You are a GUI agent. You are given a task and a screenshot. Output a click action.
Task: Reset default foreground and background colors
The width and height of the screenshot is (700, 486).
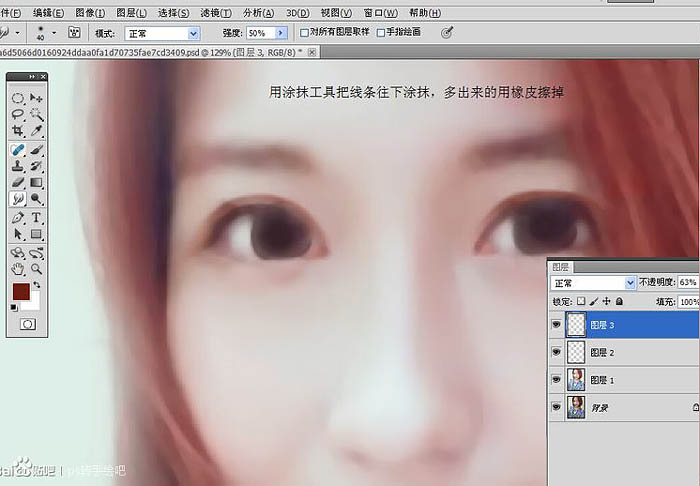14,307
